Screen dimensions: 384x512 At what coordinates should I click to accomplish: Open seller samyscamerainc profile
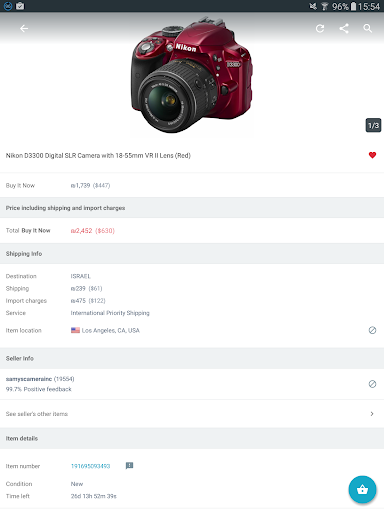pyautogui.click(x=29, y=379)
